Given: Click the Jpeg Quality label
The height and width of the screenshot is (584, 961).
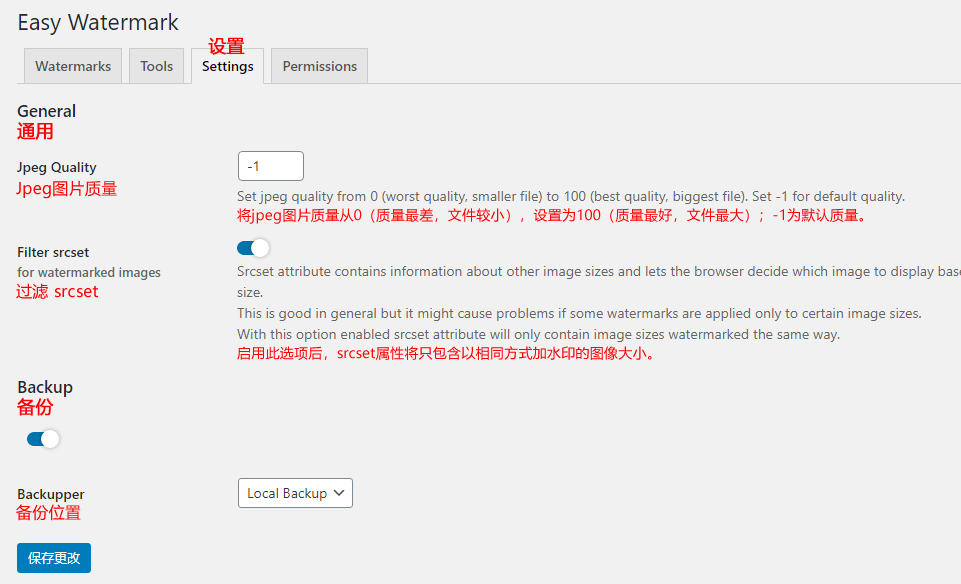Looking at the screenshot, I should click(x=56, y=167).
